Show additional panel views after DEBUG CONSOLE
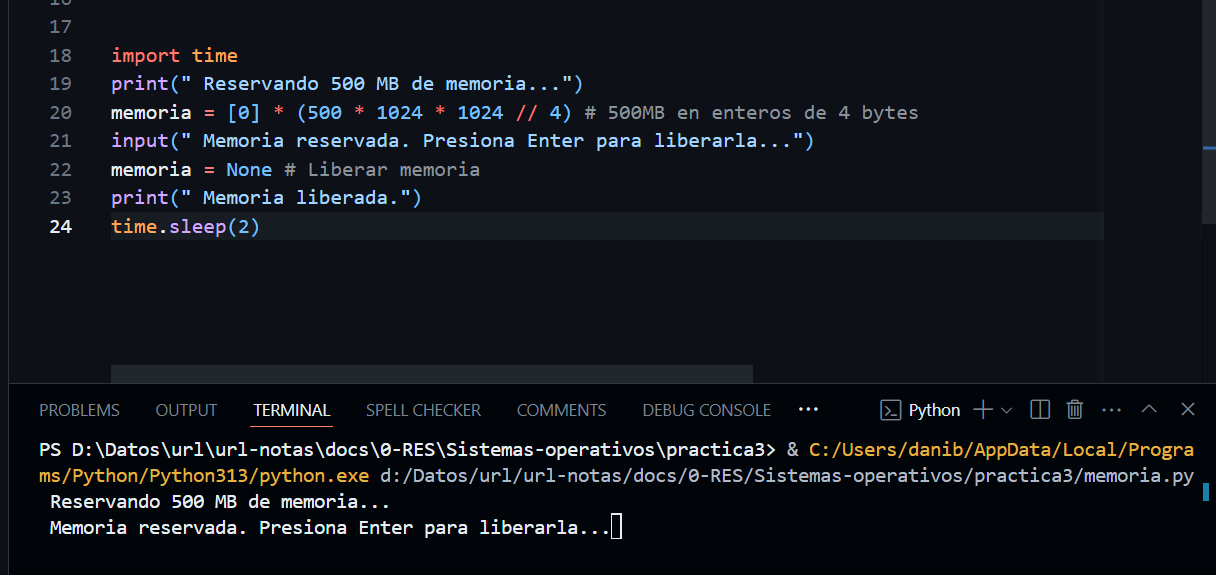The width and height of the screenshot is (1216, 575). [809, 410]
